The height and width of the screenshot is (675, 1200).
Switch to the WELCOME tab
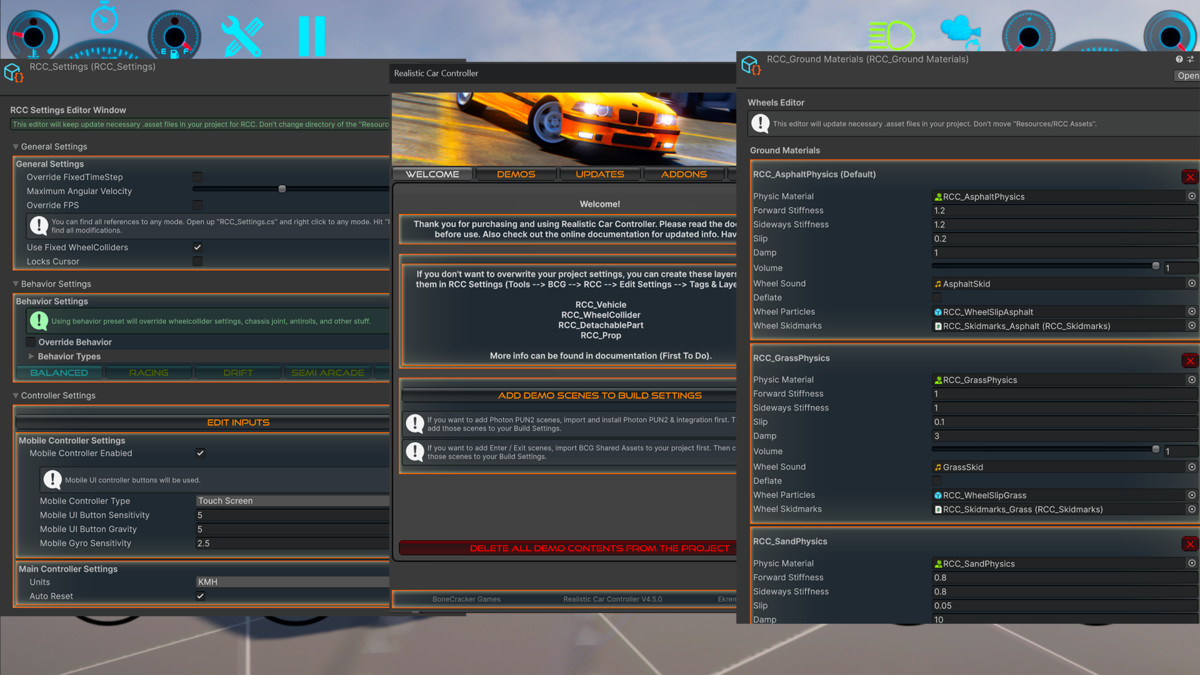432,174
